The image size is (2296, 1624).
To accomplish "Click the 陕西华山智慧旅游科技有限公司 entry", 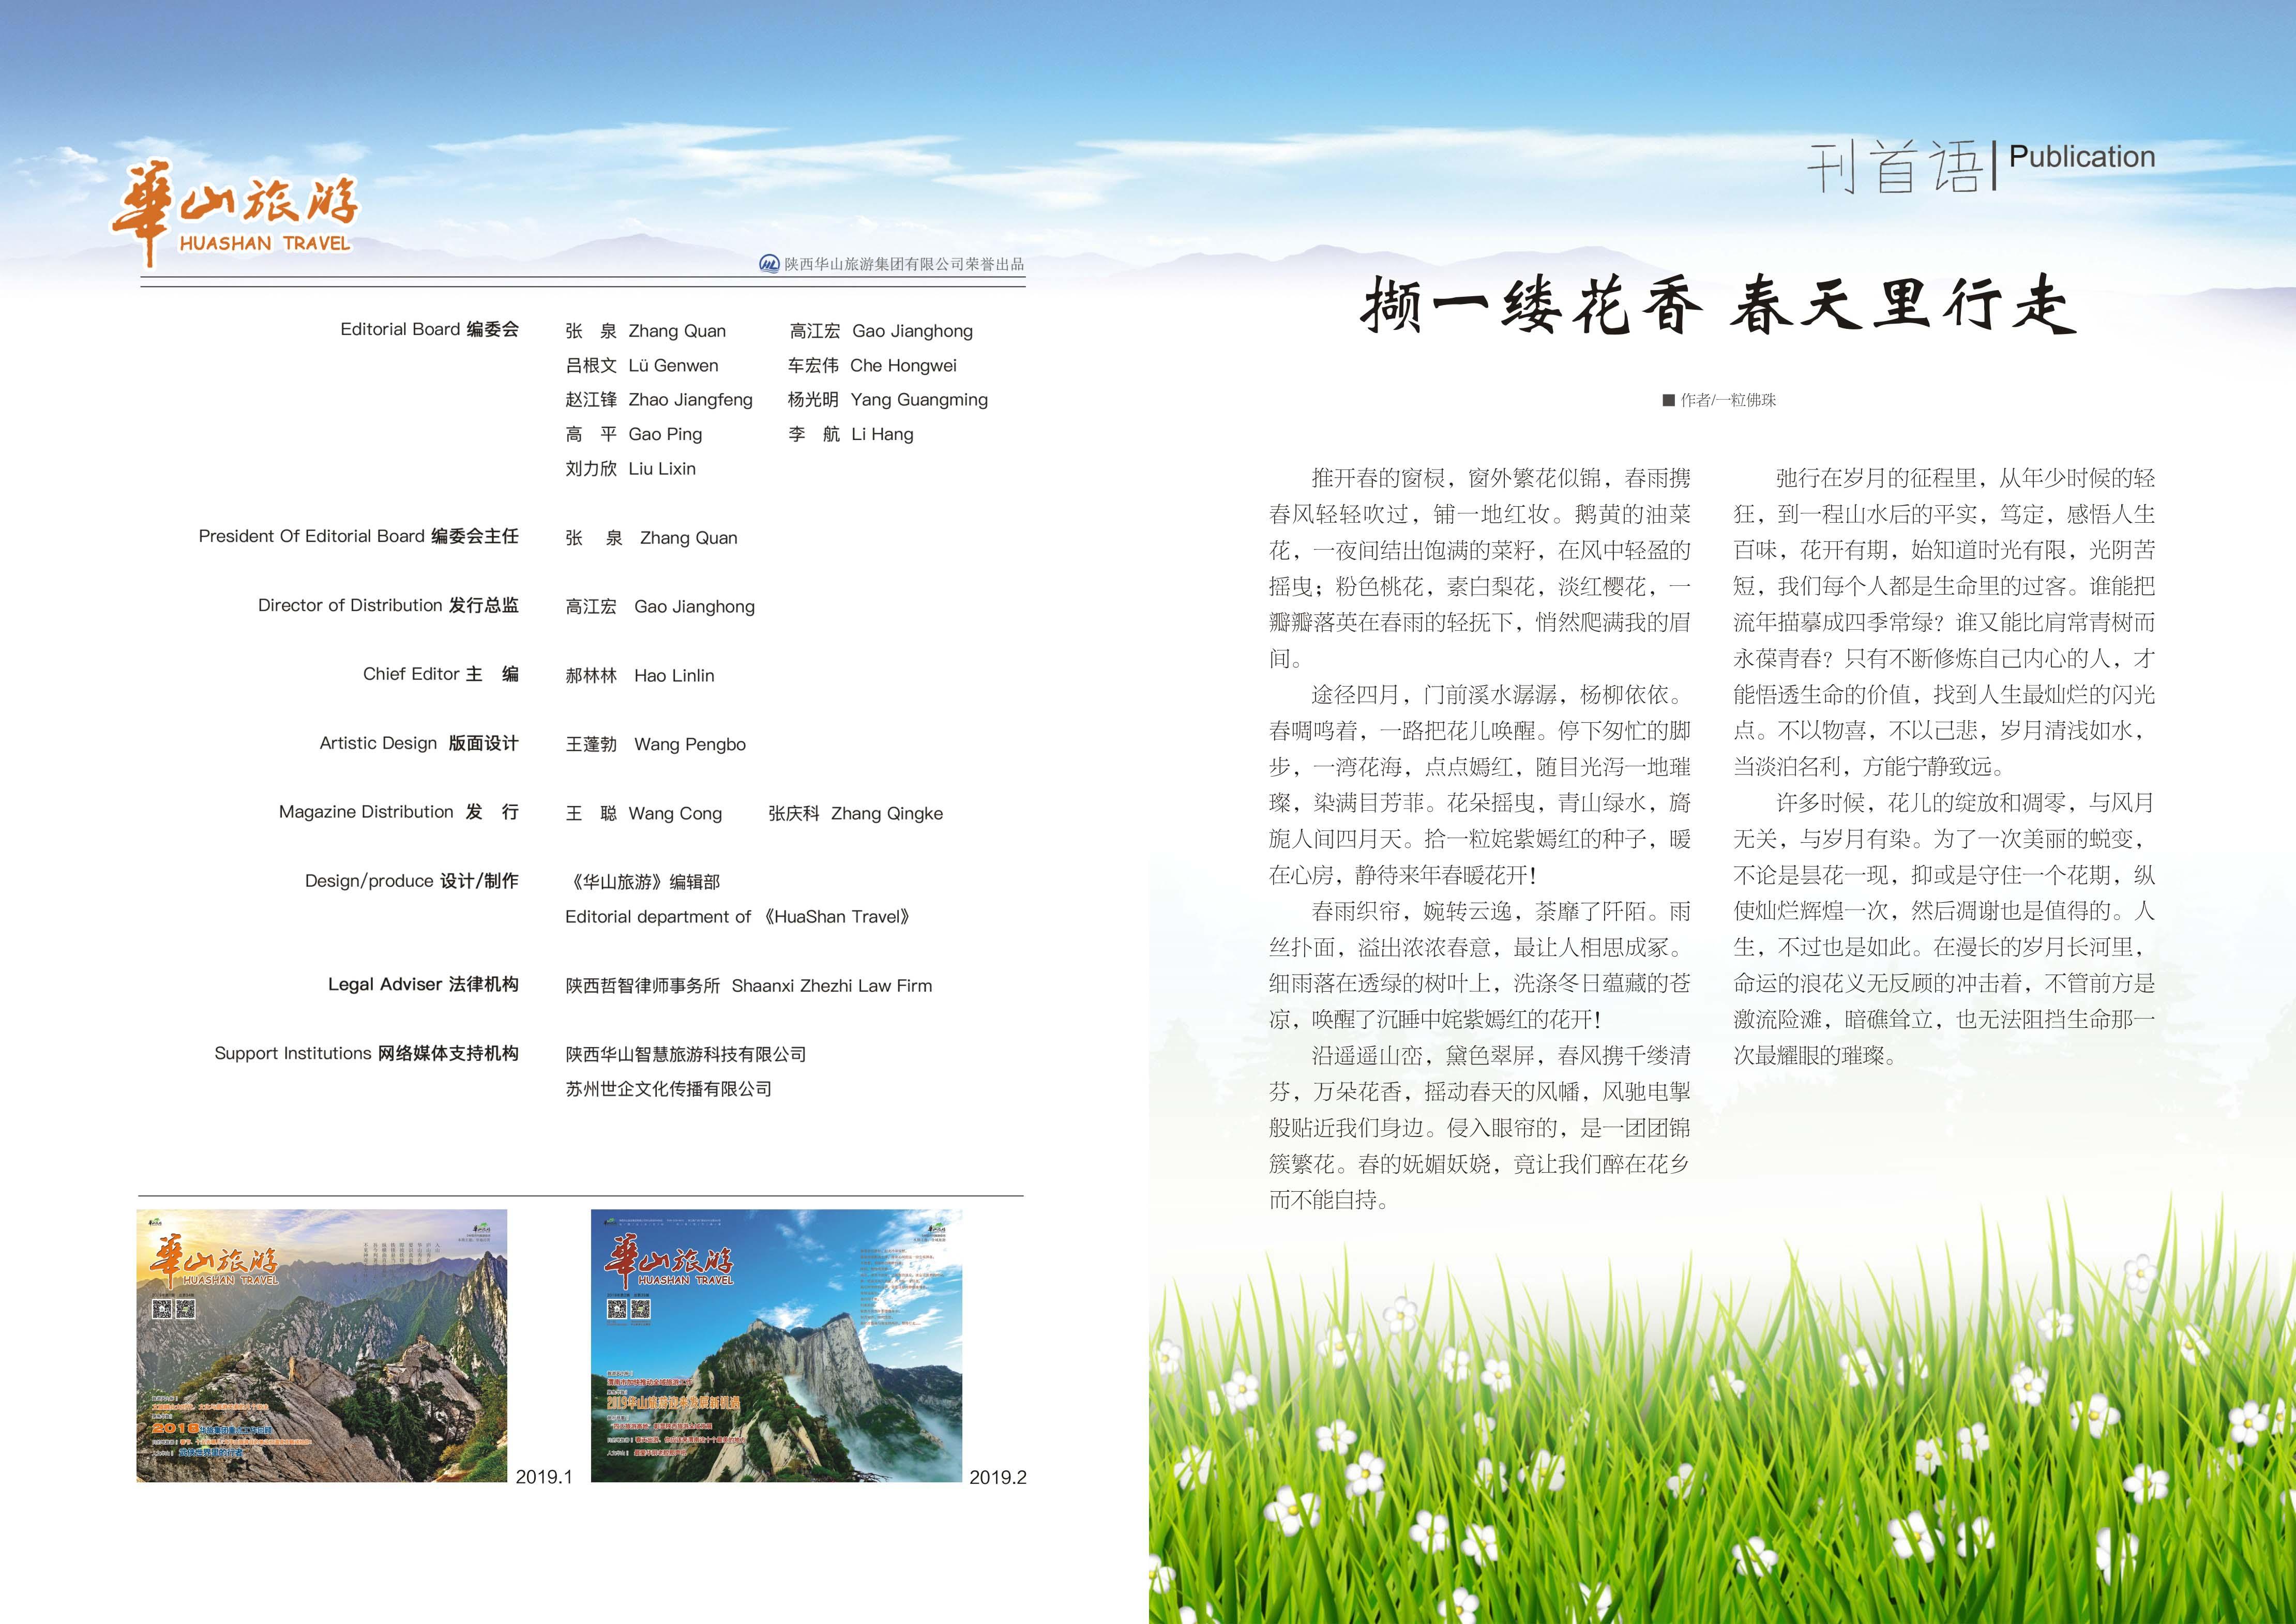I will coord(686,1054).
